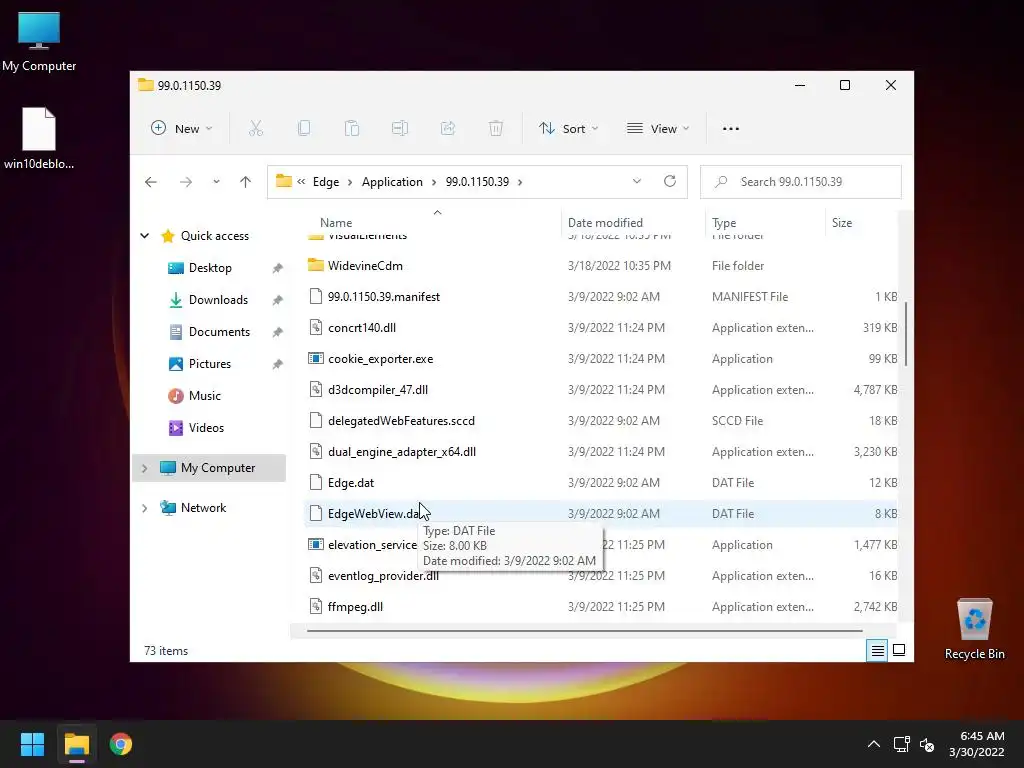The image size is (1024, 768).
Task: Click the Delete trash icon in toolbar
Action: pos(496,129)
